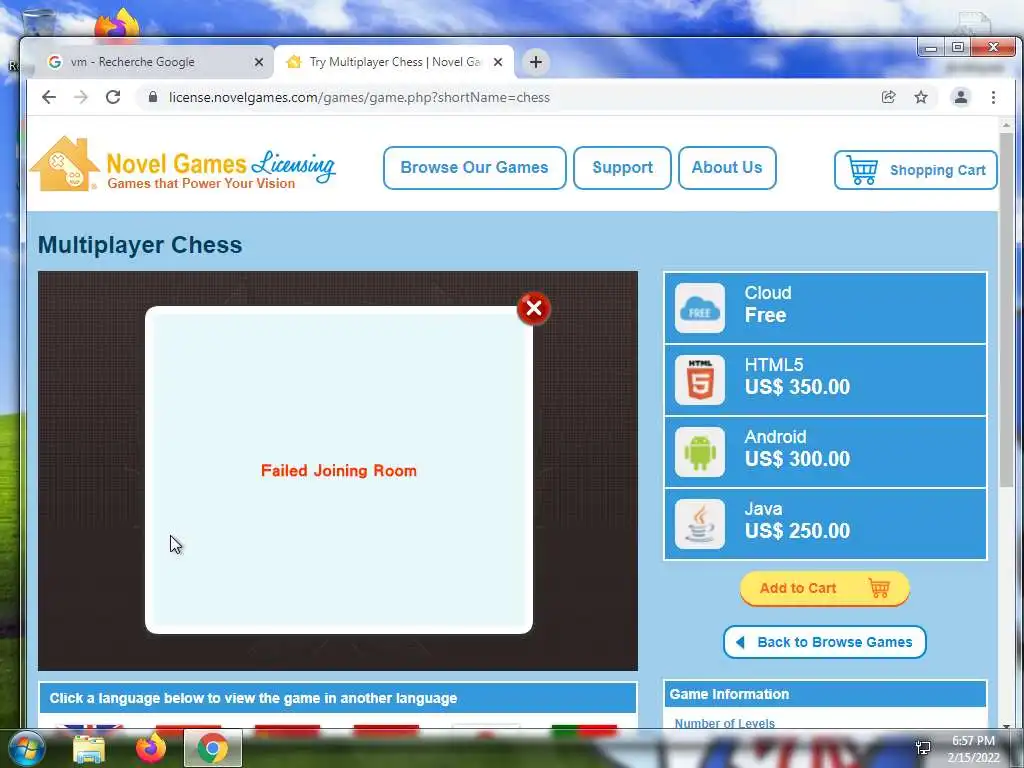Bookmark this page with star
This screenshot has width=1024, height=768.
click(921, 97)
